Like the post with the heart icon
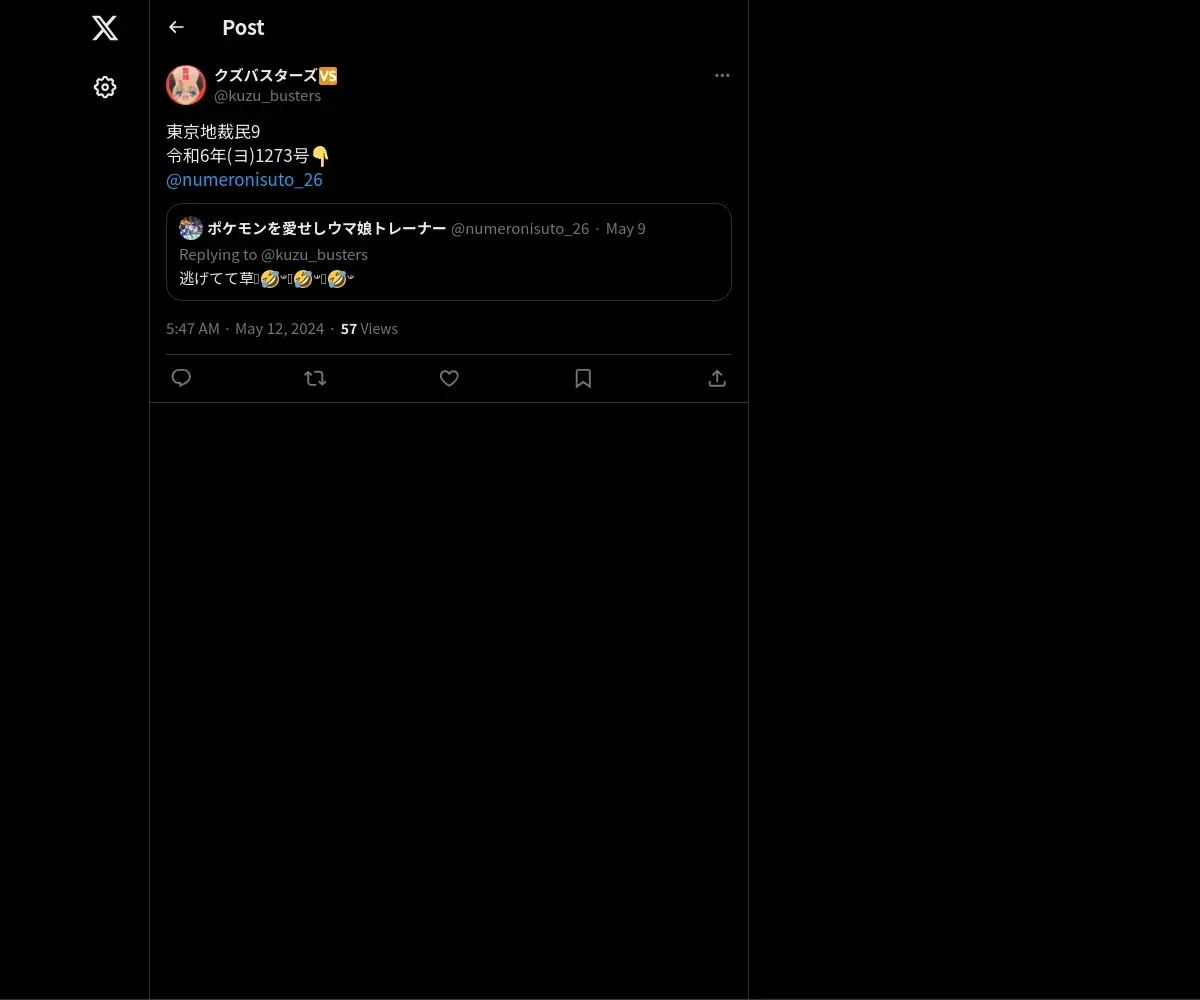1200x1000 pixels. [449, 378]
